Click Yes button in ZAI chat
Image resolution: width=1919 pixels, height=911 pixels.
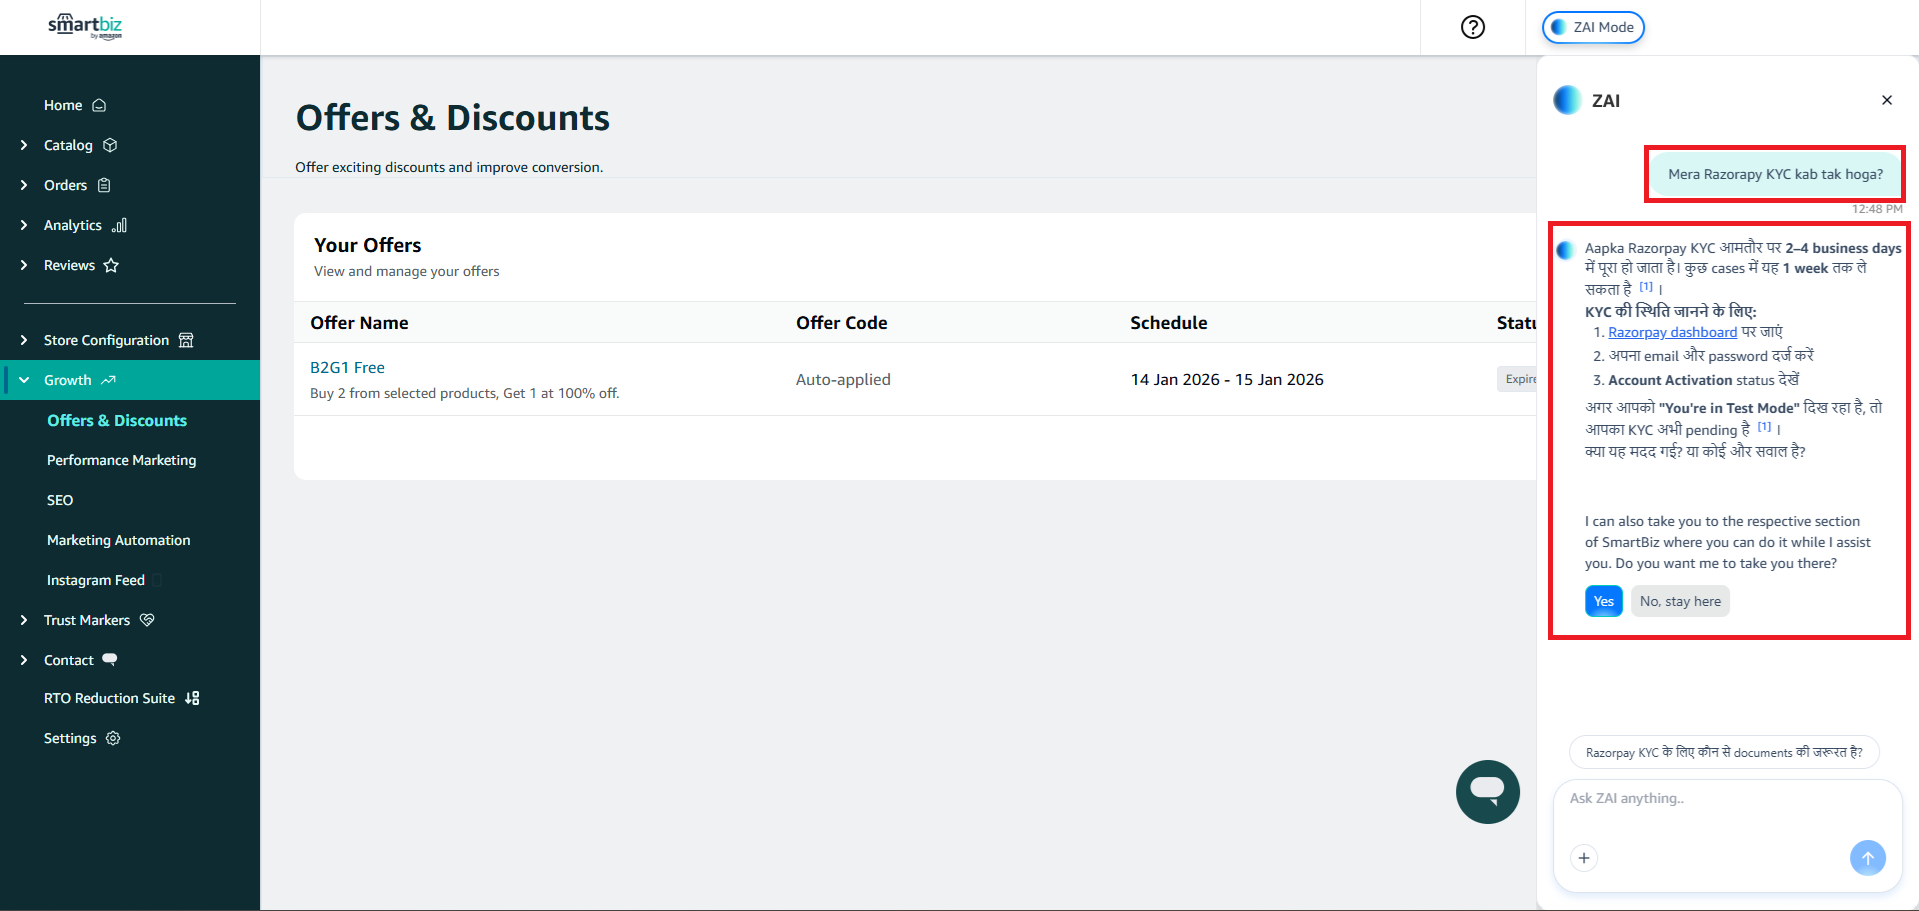tap(1603, 601)
